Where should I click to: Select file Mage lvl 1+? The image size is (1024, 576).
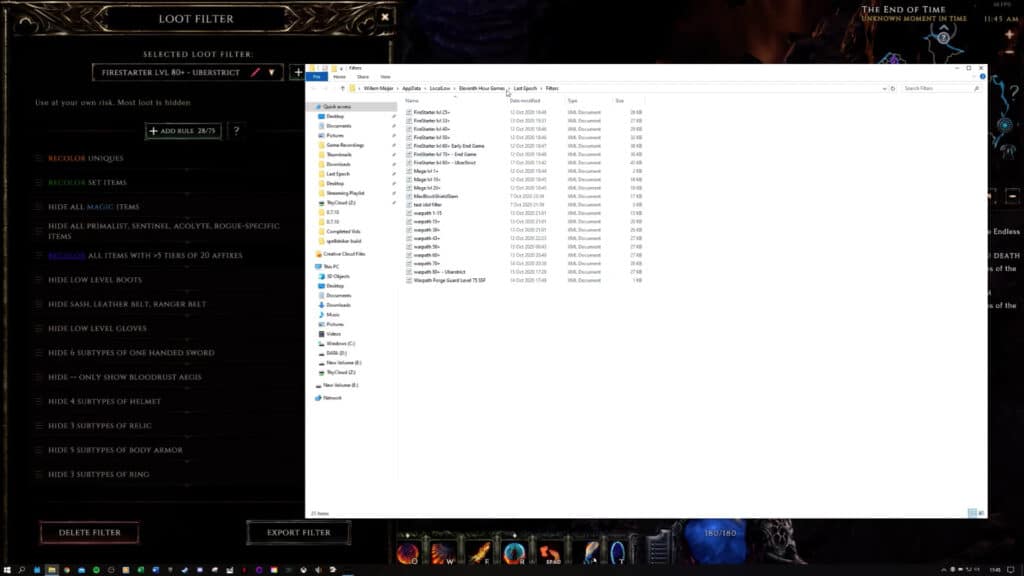pos(426,171)
